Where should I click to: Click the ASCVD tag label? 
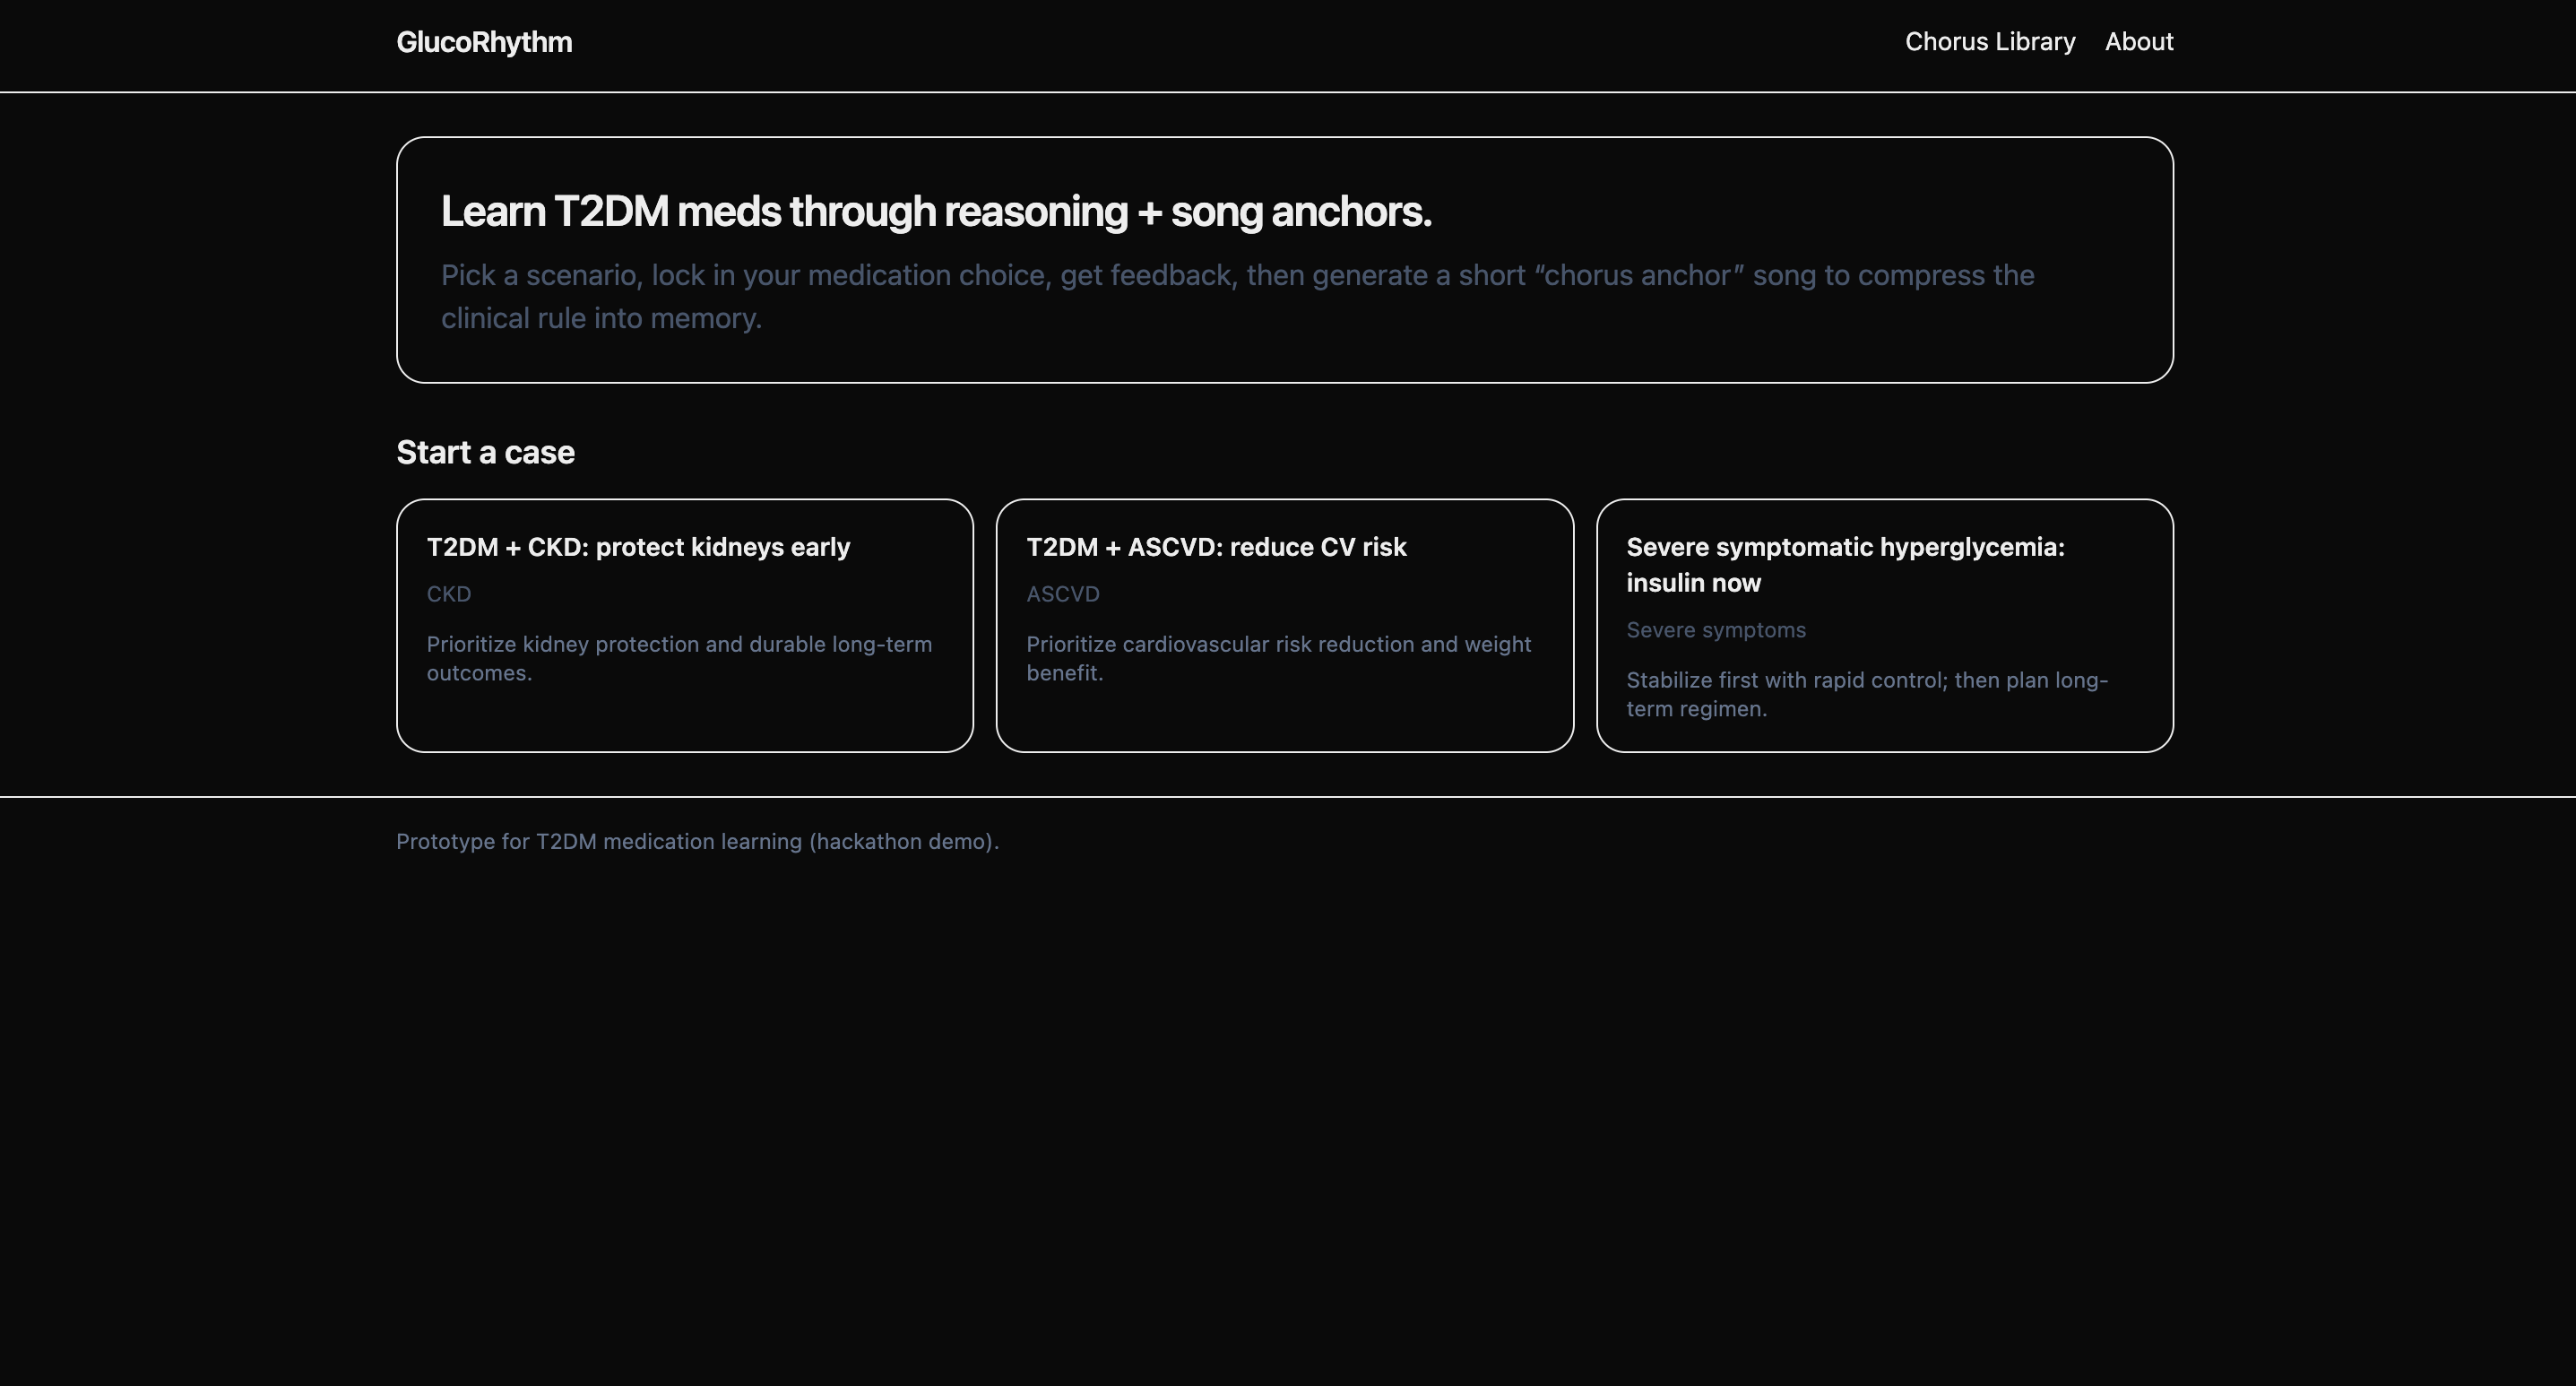pos(1062,594)
